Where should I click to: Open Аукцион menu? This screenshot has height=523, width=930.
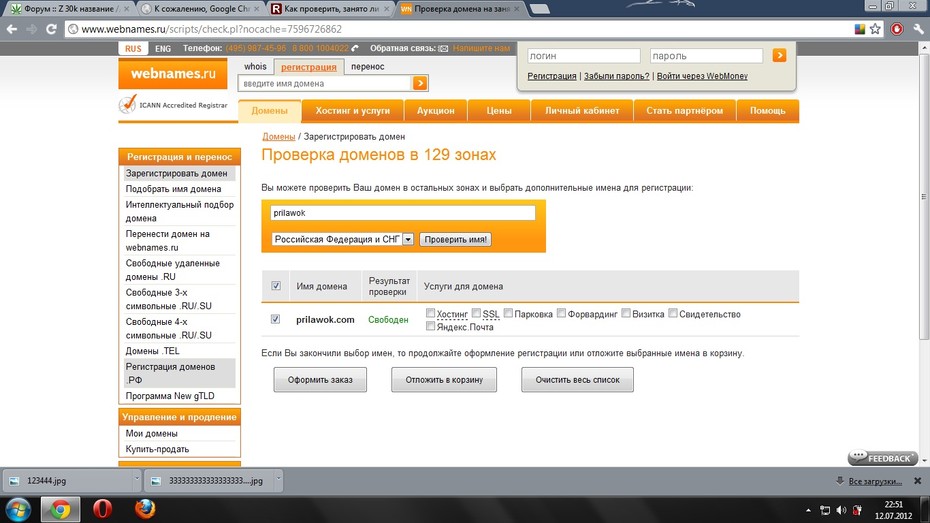click(x=435, y=111)
